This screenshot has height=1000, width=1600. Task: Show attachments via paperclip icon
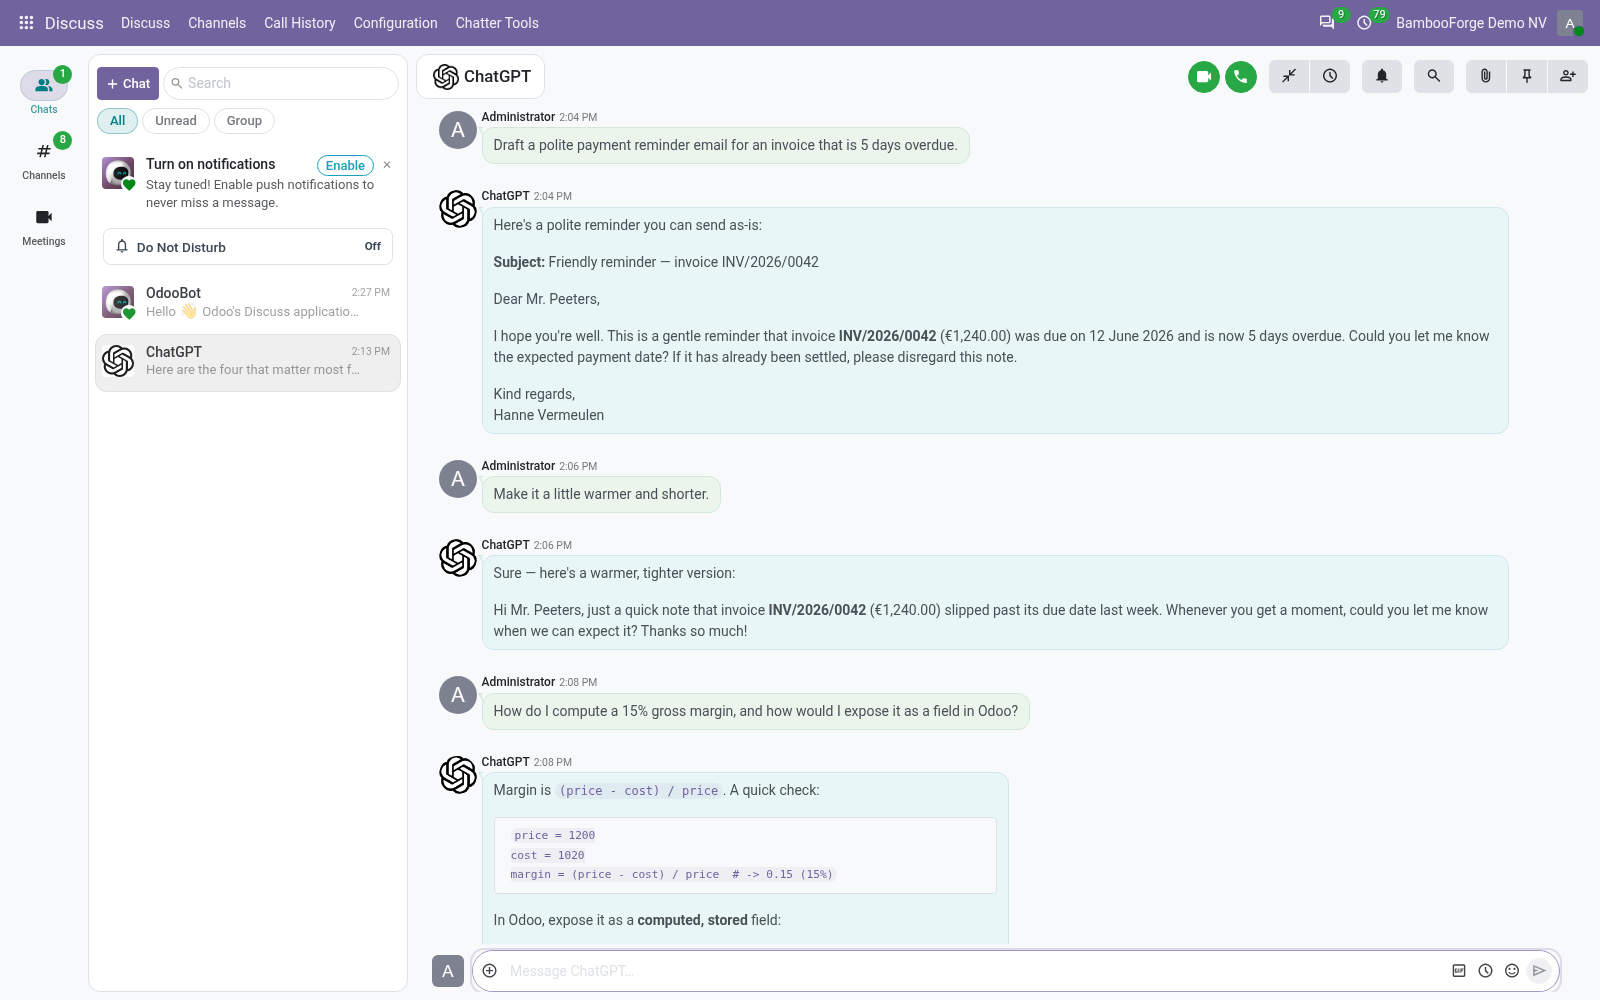tap(1486, 76)
